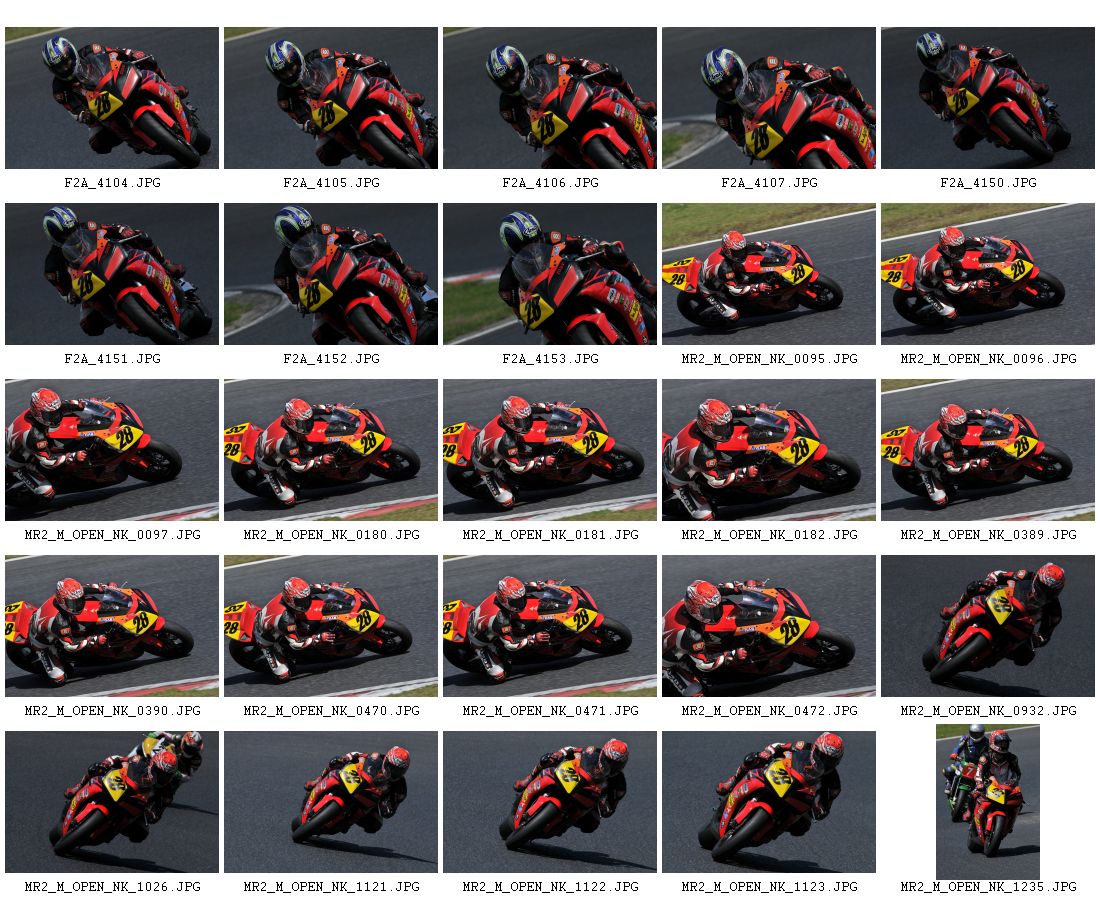Screen dimensions: 1100x900
Task: Click the MR2_M_OPEN_NK_1122.JPG filename label
Action: click(550, 887)
